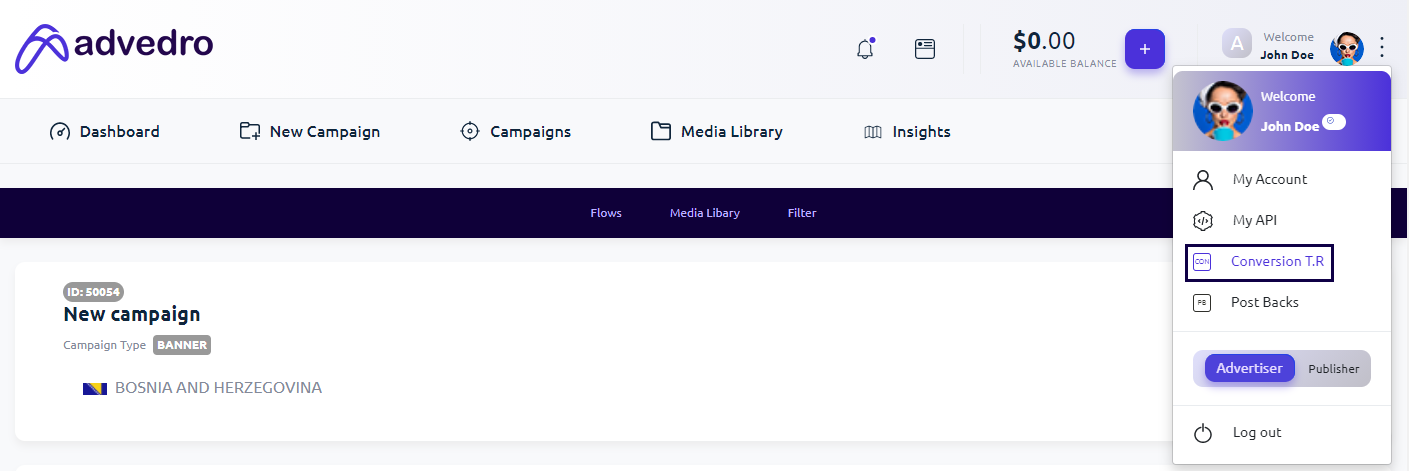Click the My Account person icon
Screen dimensions: 1409x471
pyautogui.click(x=1203, y=180)
